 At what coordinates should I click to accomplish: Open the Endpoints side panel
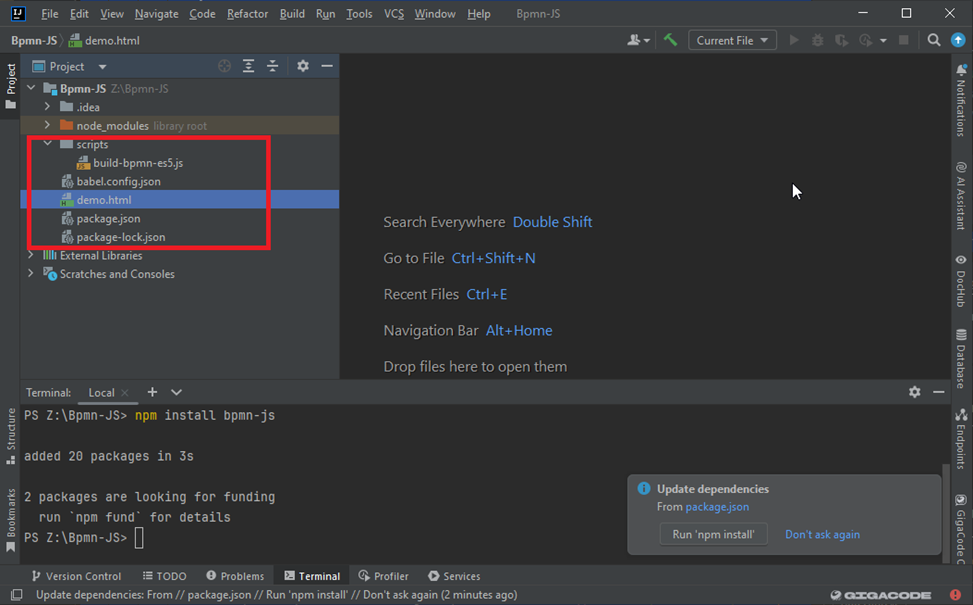point(961,439)
